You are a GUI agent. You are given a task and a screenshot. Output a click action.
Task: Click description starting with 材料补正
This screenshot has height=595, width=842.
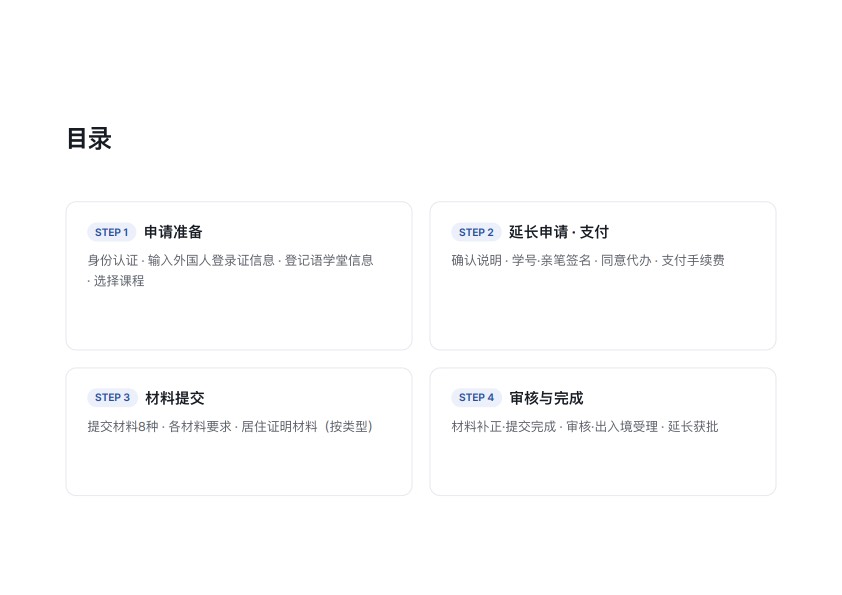(x=585, y=426)
